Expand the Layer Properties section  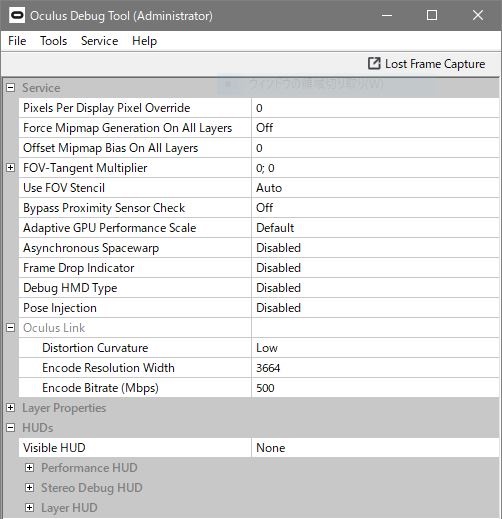pos(11,408)
